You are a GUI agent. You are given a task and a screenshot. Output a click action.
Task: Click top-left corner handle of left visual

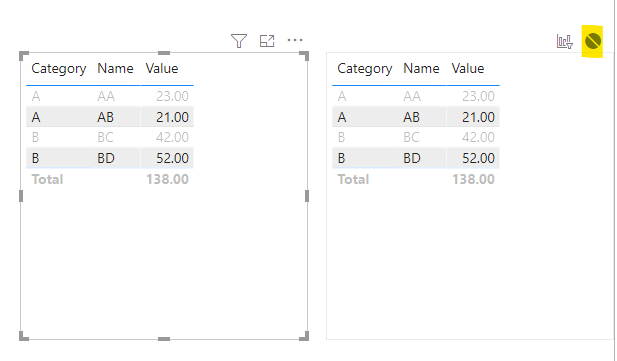[24, 56]
